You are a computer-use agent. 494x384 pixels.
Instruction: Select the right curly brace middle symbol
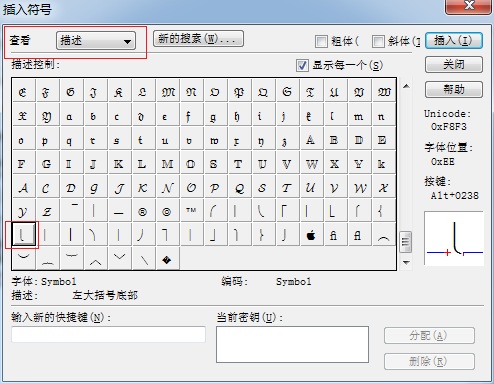tap(263, 236)
